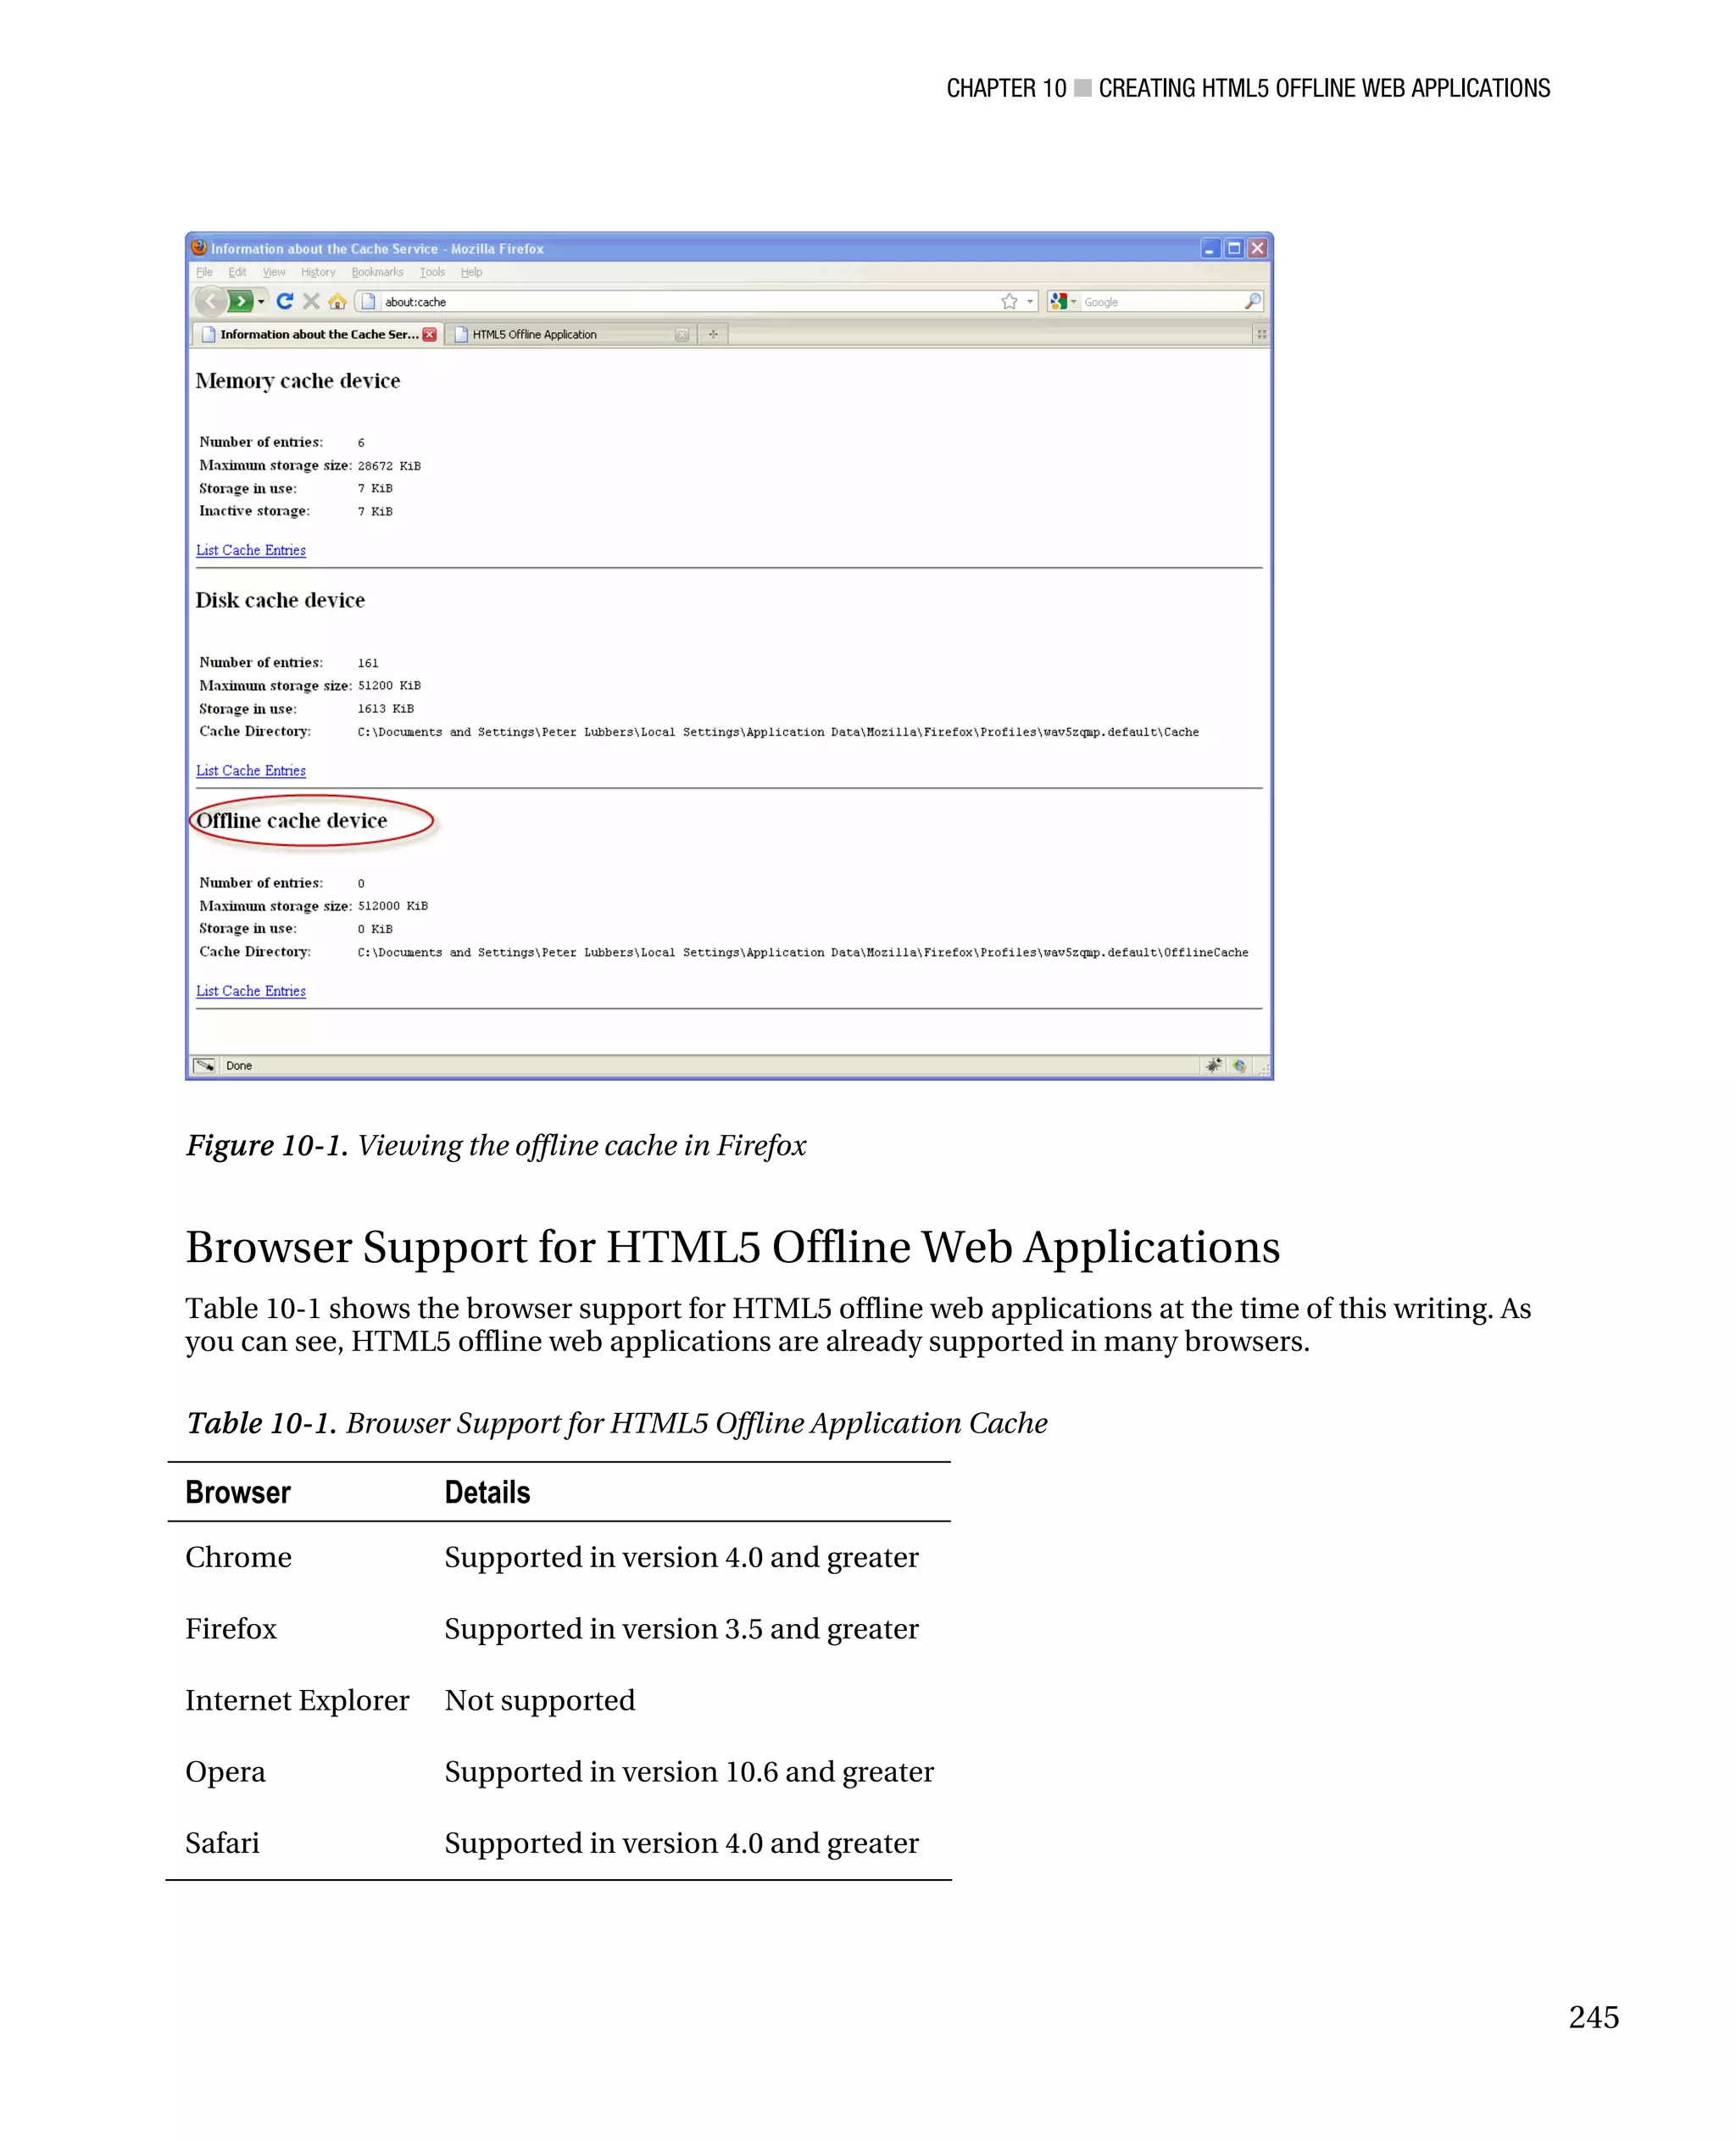Click the '51200 KiB' maximum storage value
The height and width of the screenshot is (2141, 1736).
[389, 686]
